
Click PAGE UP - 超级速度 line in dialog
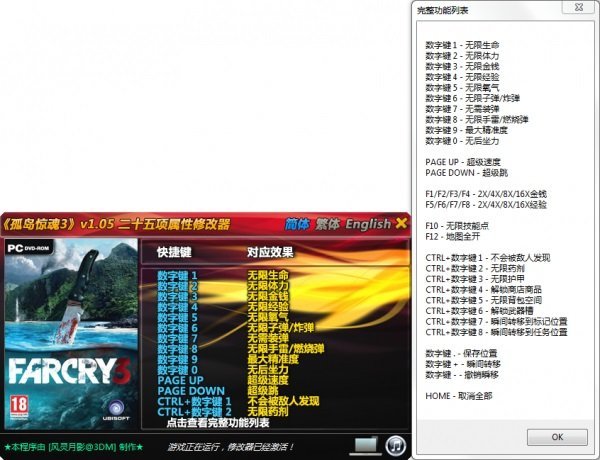pos(463,162)
